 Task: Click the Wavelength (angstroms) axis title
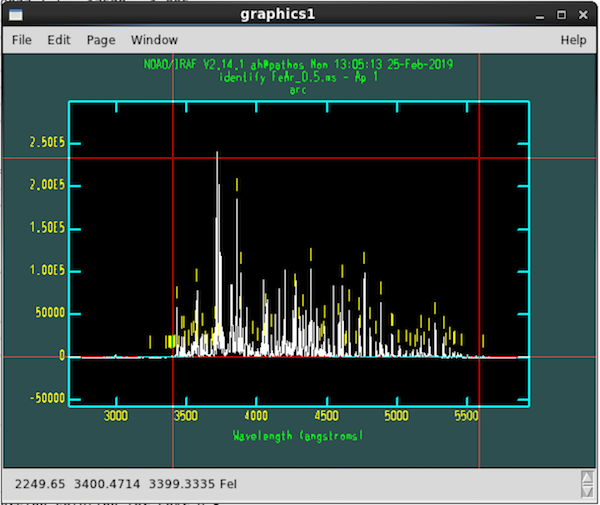[298, 436]
